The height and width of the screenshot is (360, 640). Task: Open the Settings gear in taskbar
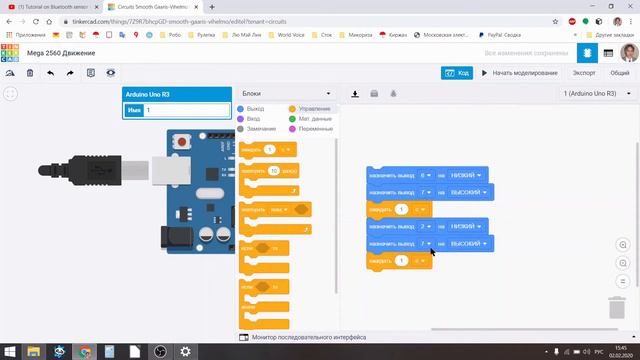185,352
